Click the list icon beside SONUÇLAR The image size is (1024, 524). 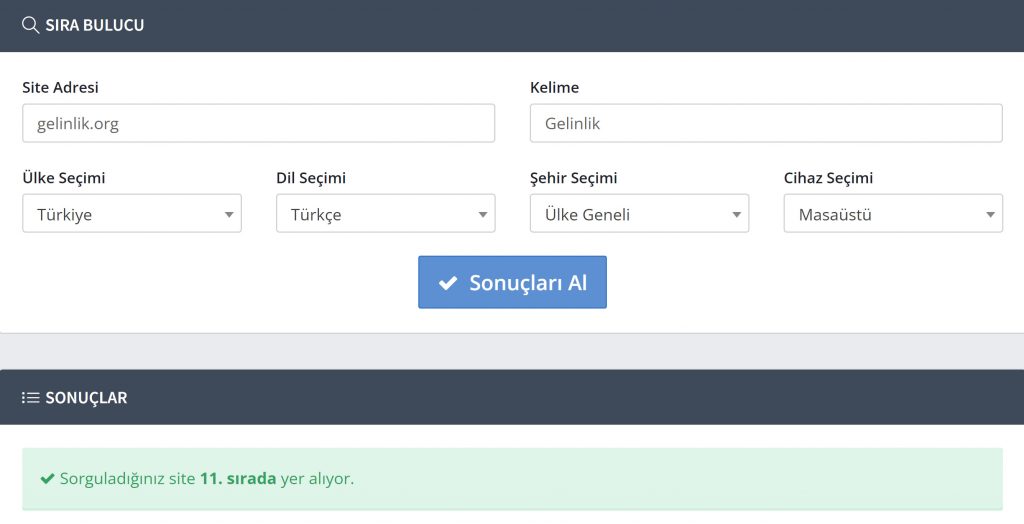click(31, 398)
